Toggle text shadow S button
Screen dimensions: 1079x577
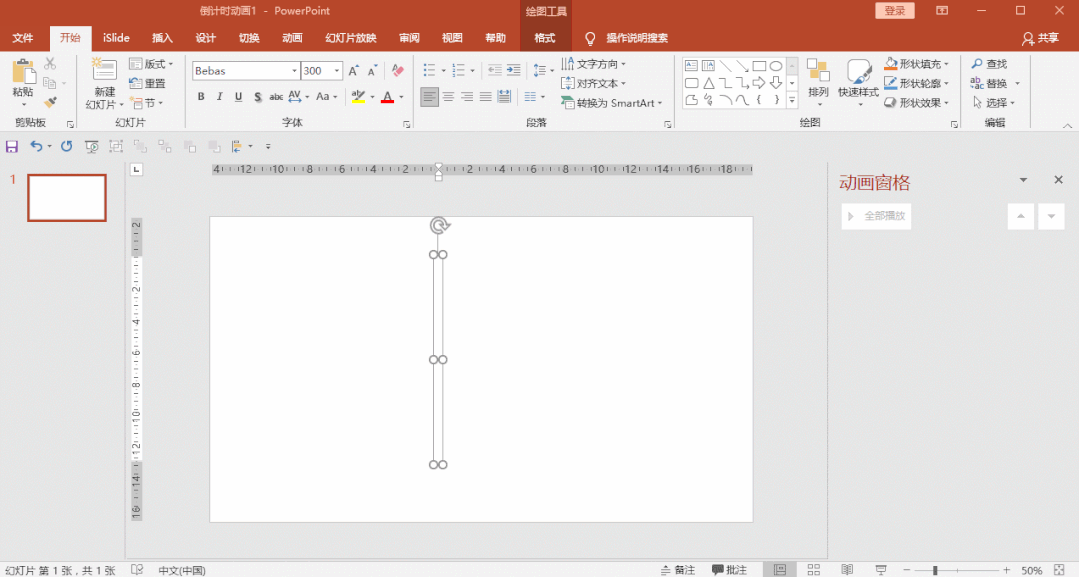tap(257, 96)
